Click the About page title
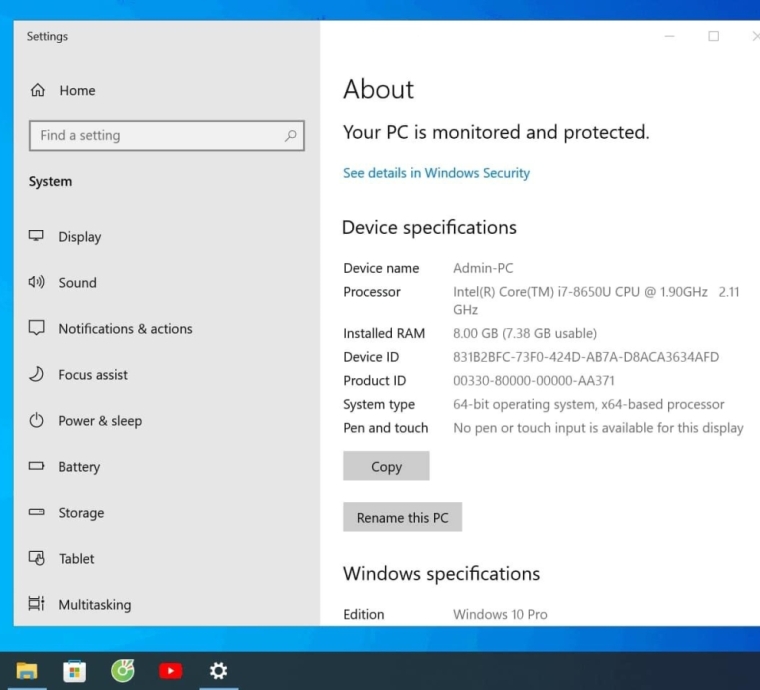Screen dimensions: 760x690 (379, 89)
